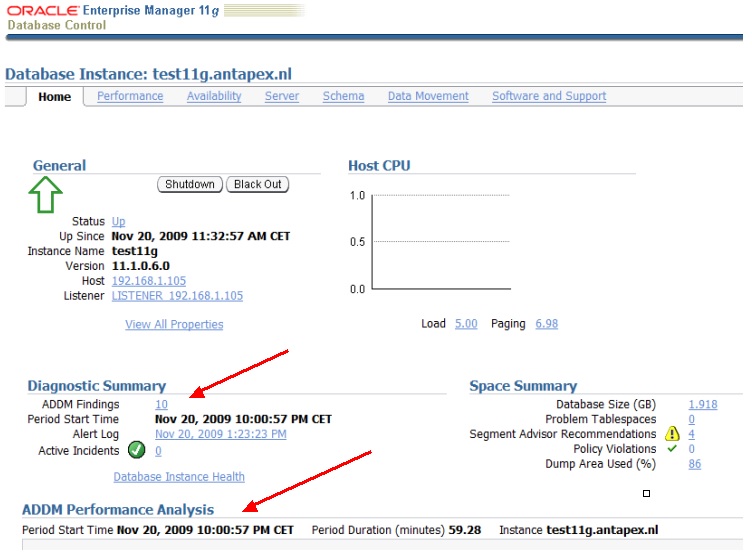Open the Alert Log timestamp link
The width and height of the screenshot is (752, 557).
click(x=220, y=434)
